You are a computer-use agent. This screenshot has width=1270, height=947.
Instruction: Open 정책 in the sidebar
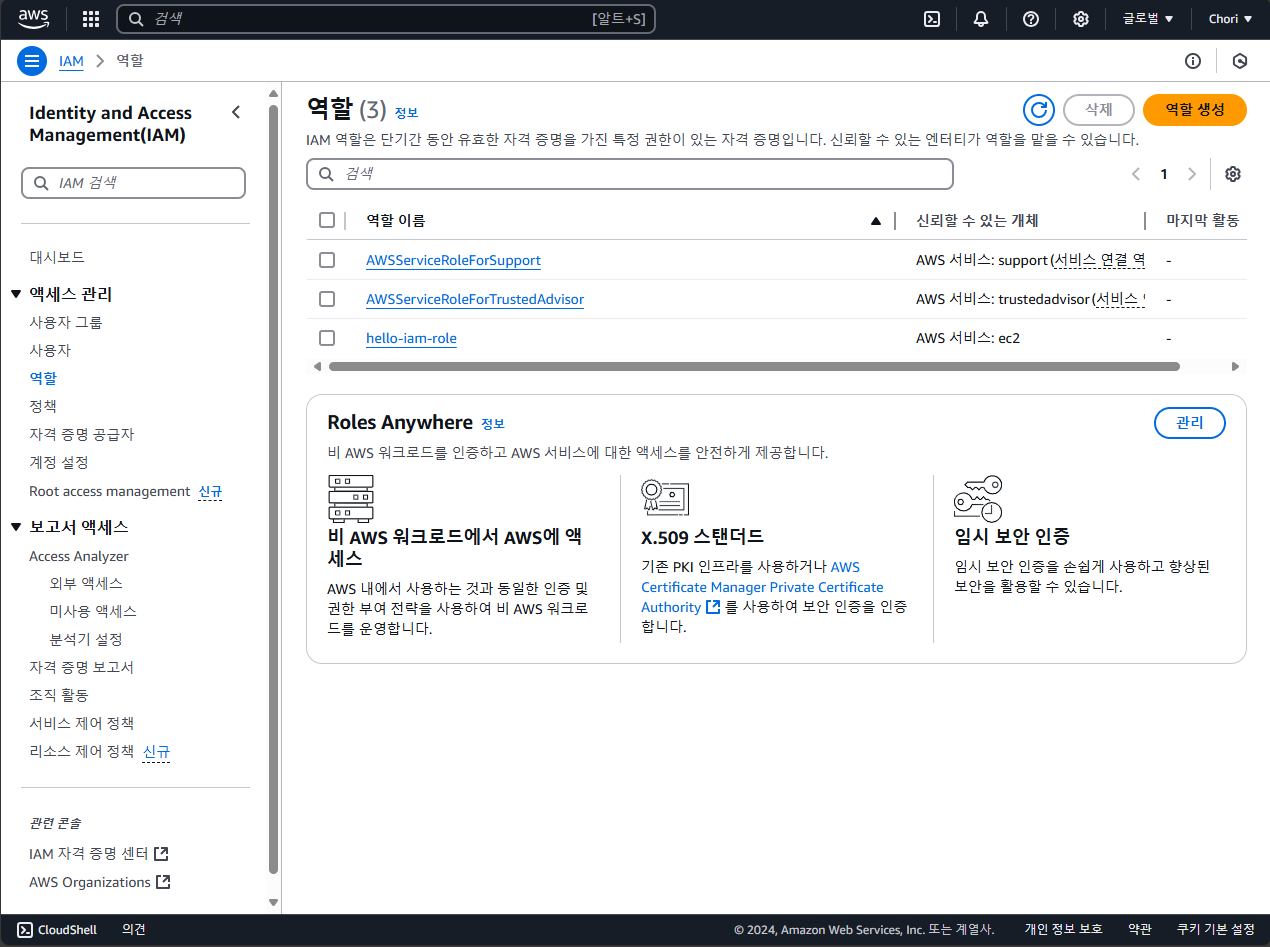43,406
